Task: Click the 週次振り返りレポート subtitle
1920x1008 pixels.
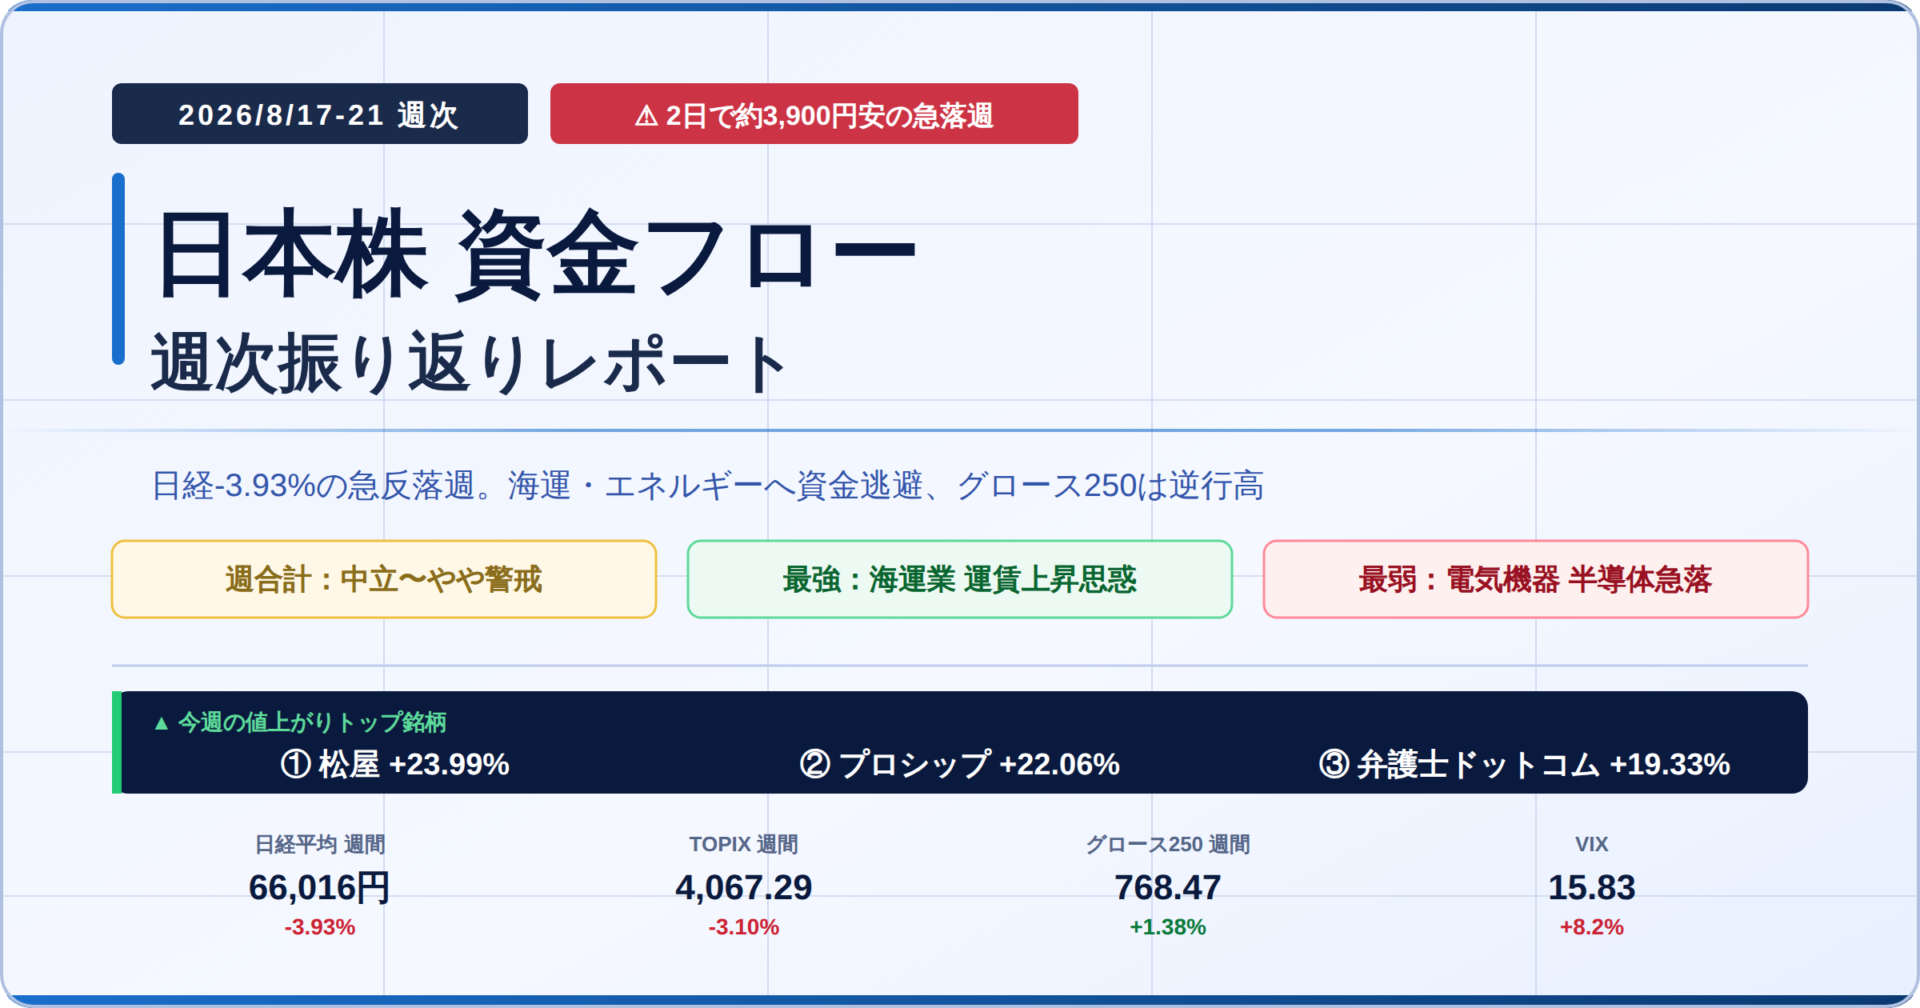Action: (x=469, y=363)
